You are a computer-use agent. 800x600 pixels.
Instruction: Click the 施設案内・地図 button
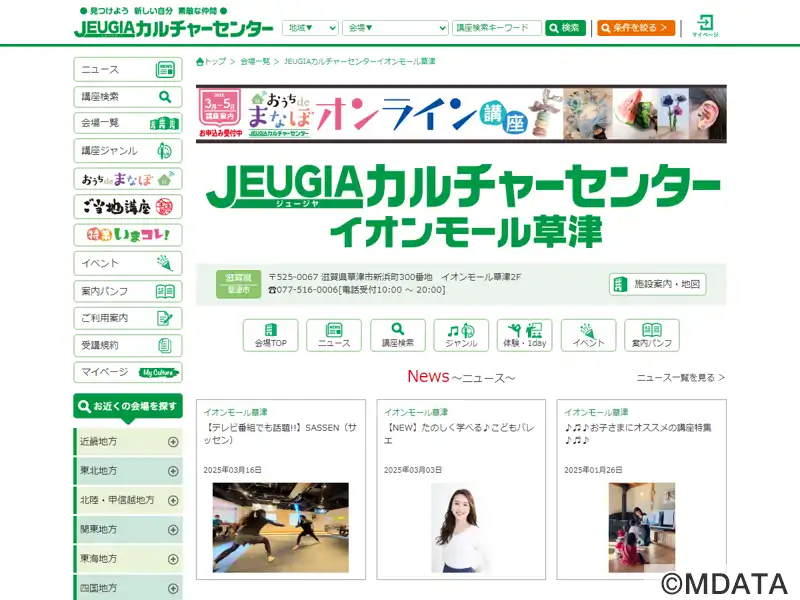(x=657, y=284)
